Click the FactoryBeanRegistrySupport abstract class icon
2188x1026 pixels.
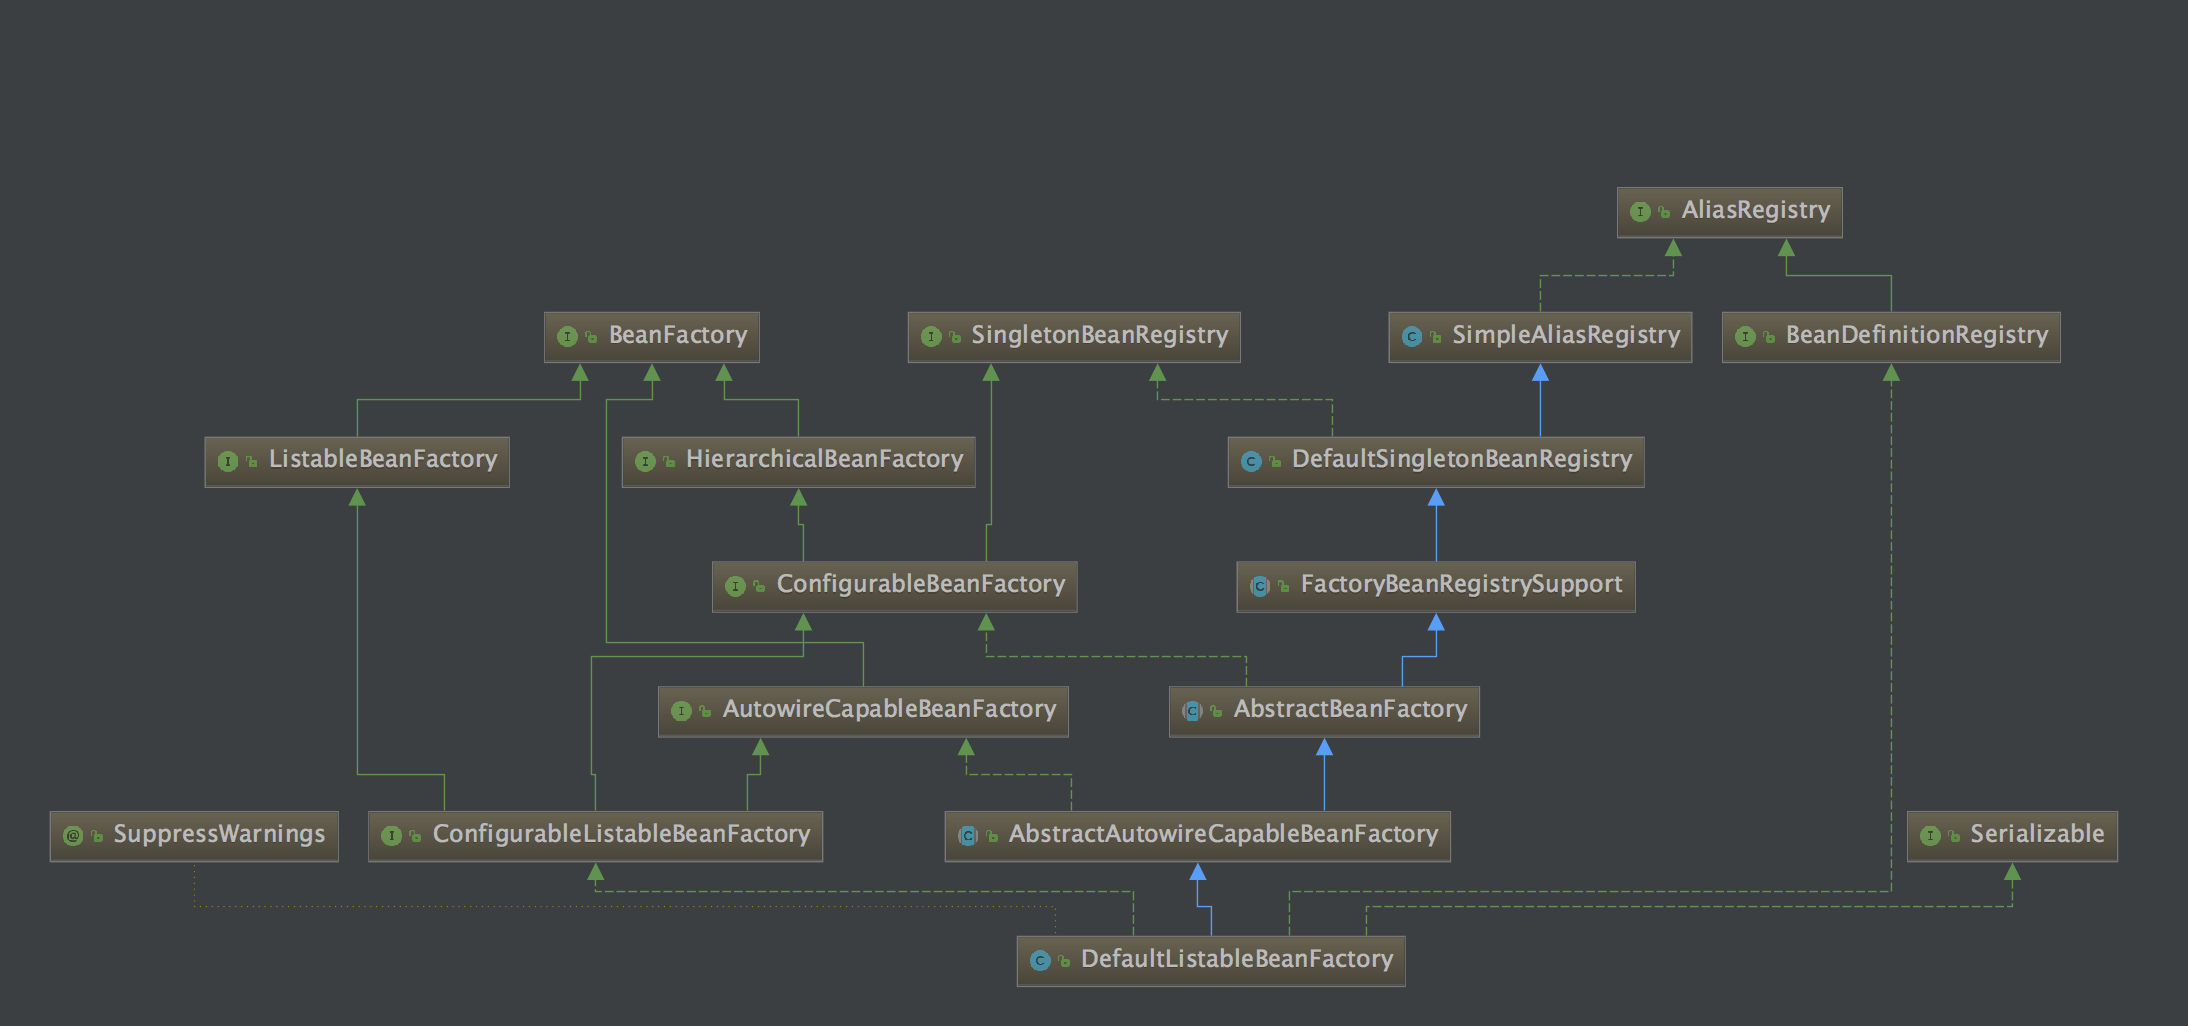coord(1260,587)
